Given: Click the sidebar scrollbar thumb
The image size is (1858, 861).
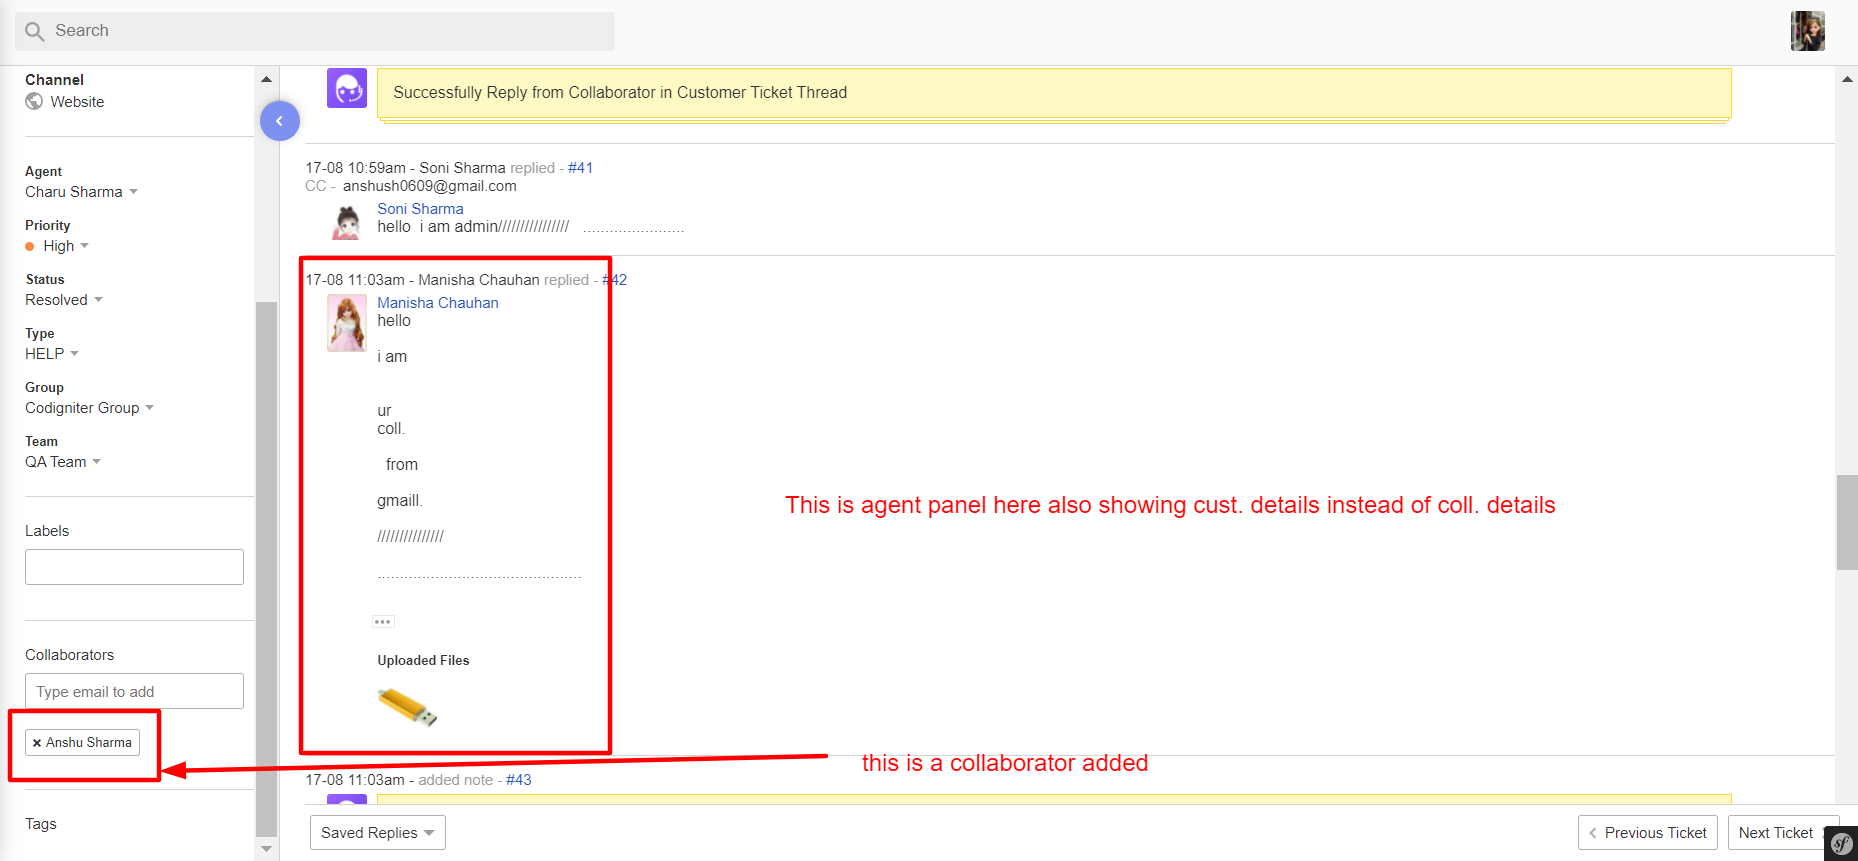Looking at the screenshot, I should 266,568.
